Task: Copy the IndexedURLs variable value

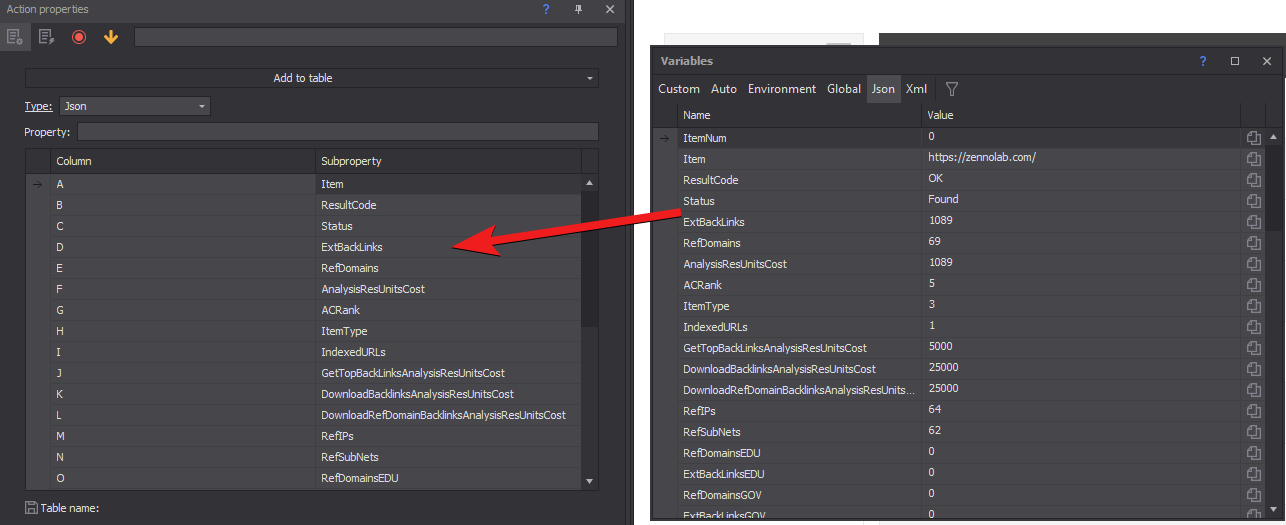Action: click(x=1253, y=327)
